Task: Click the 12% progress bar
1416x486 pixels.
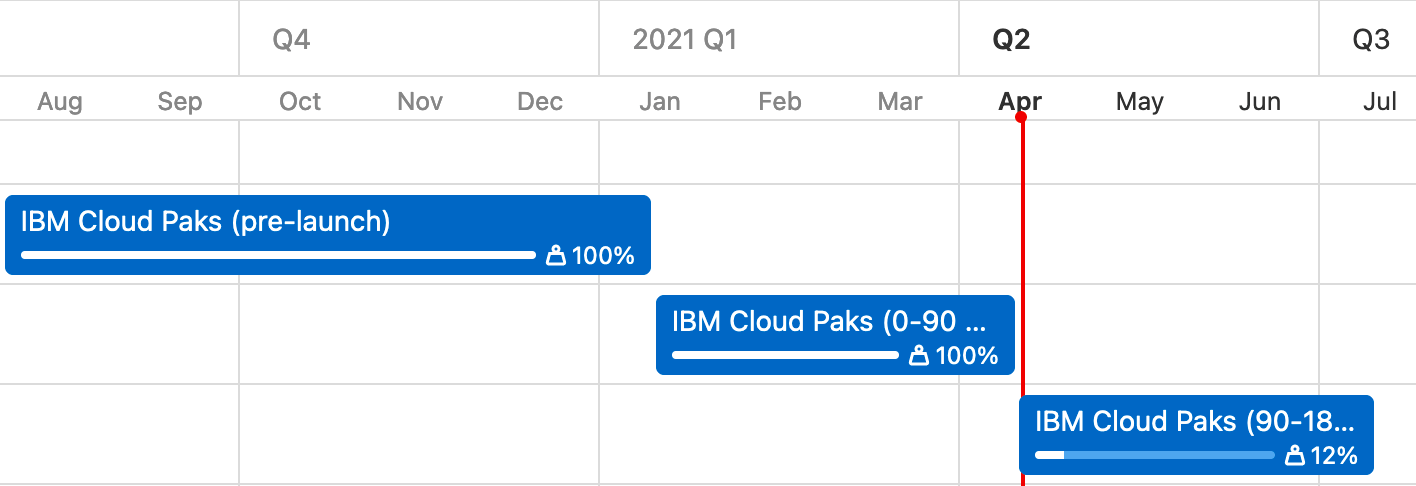Action: tap(1155, 455)
